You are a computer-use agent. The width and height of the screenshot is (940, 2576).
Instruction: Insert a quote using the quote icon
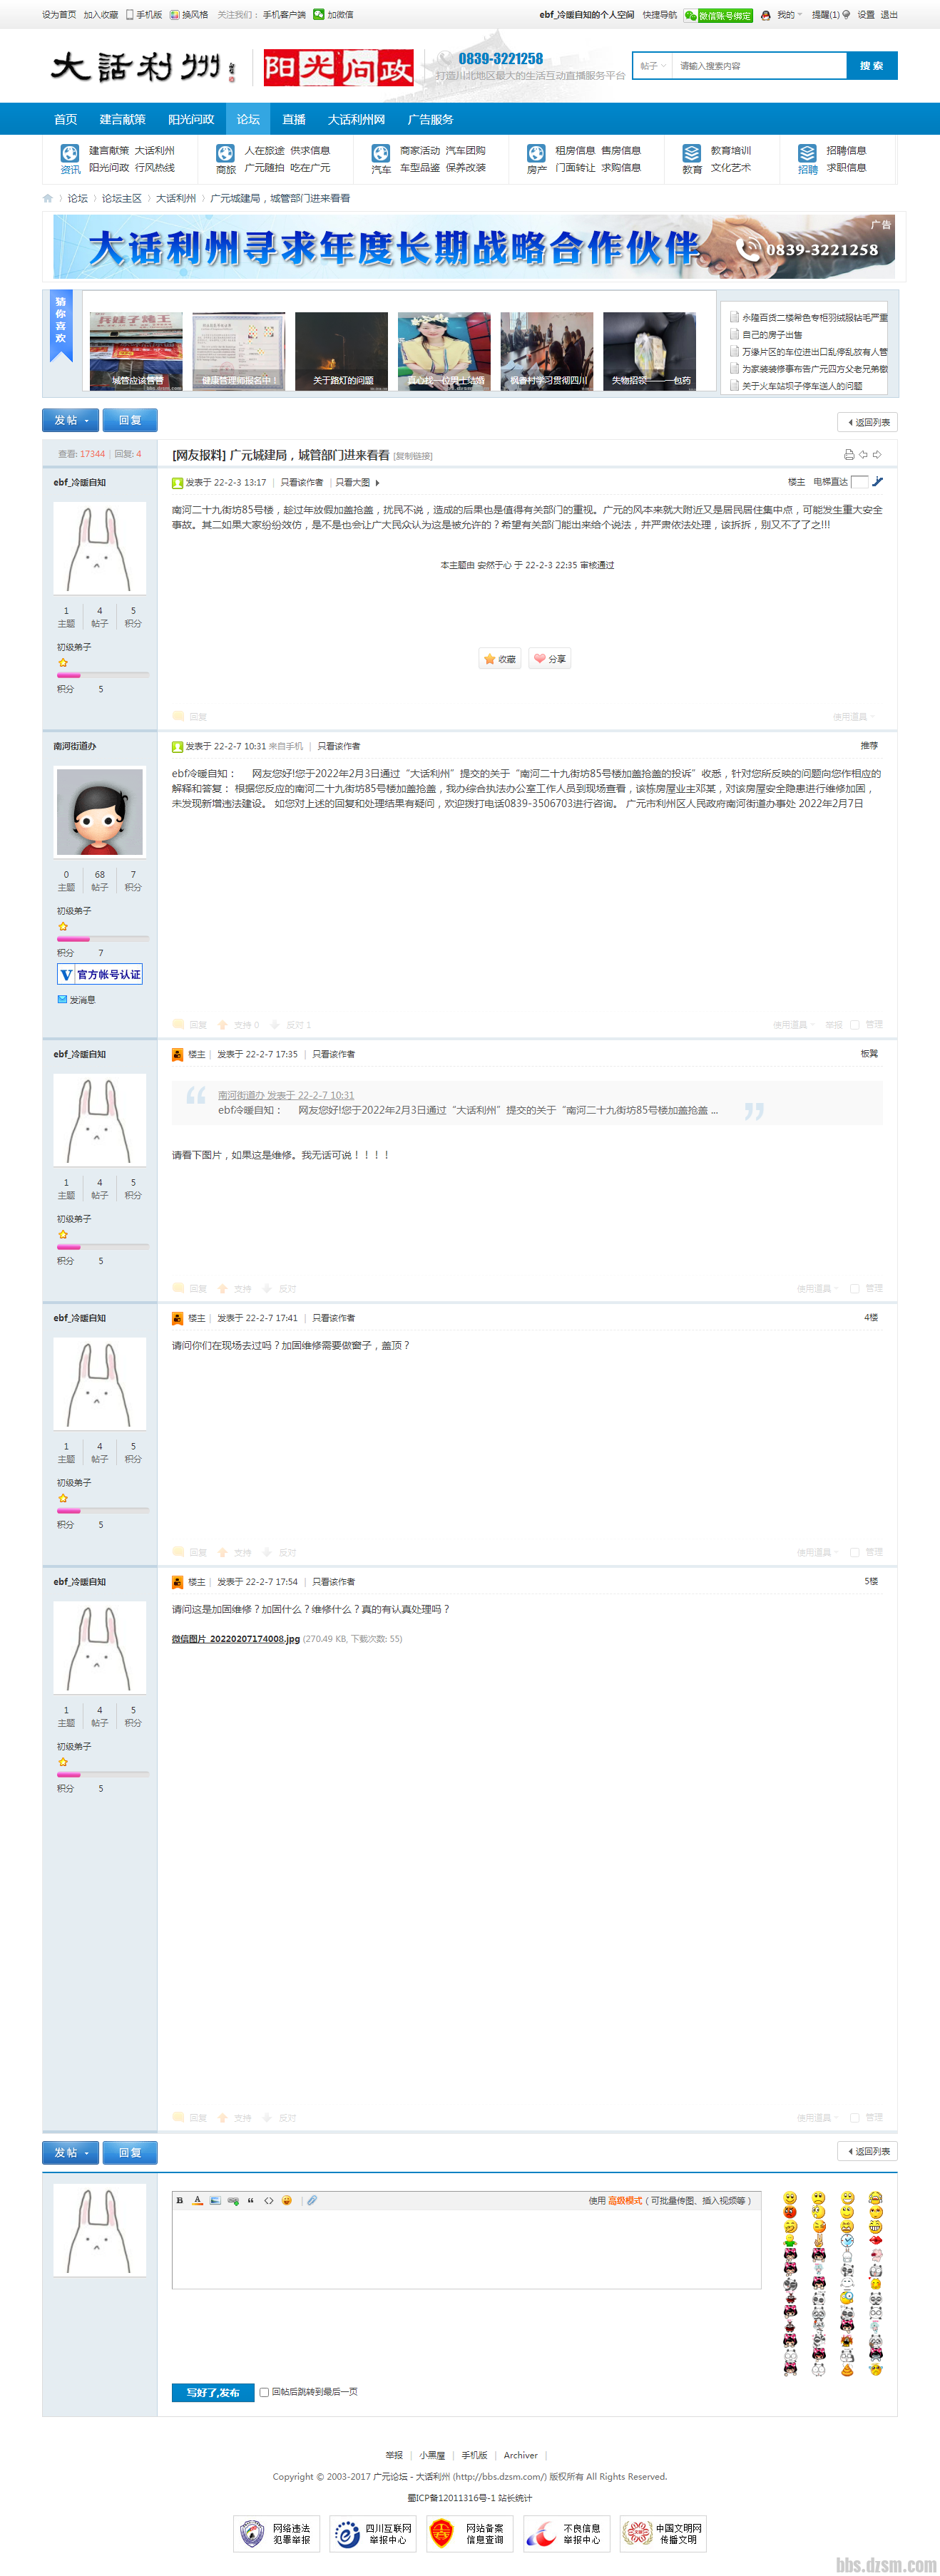pyautogui.click(x=251, y=2200)
